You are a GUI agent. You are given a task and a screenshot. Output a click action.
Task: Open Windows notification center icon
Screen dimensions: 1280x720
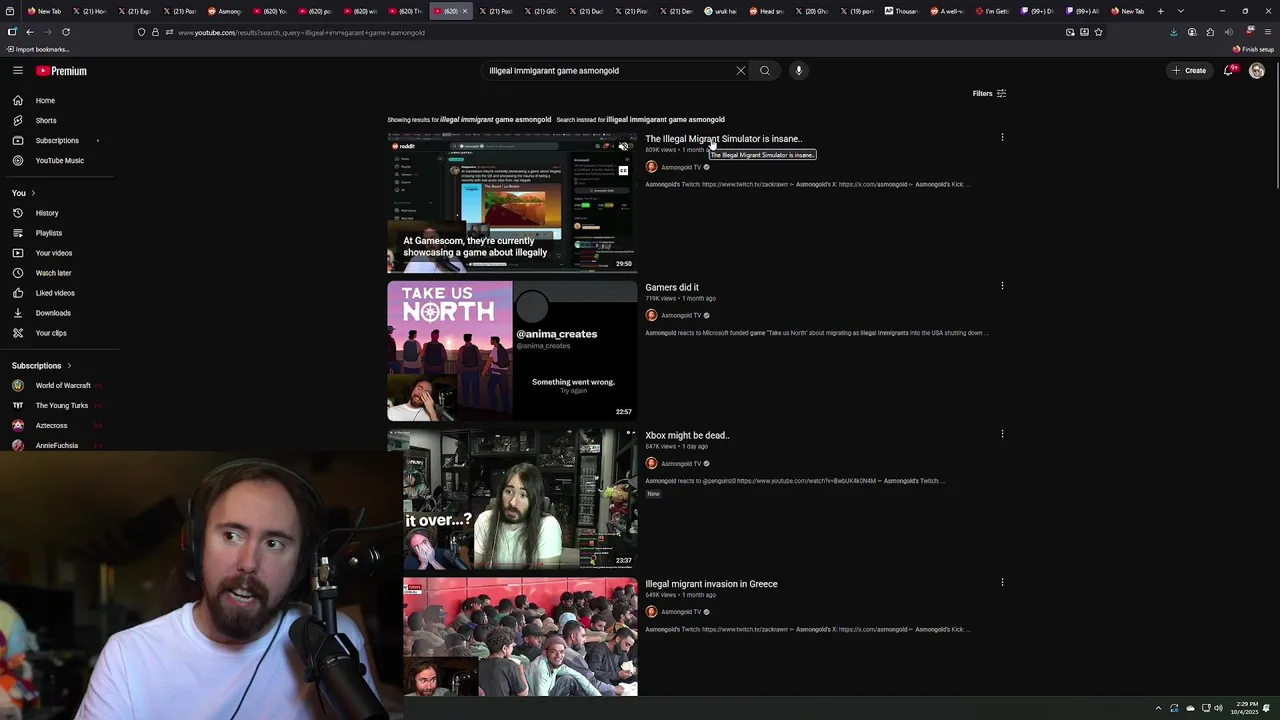(1267, 708)
